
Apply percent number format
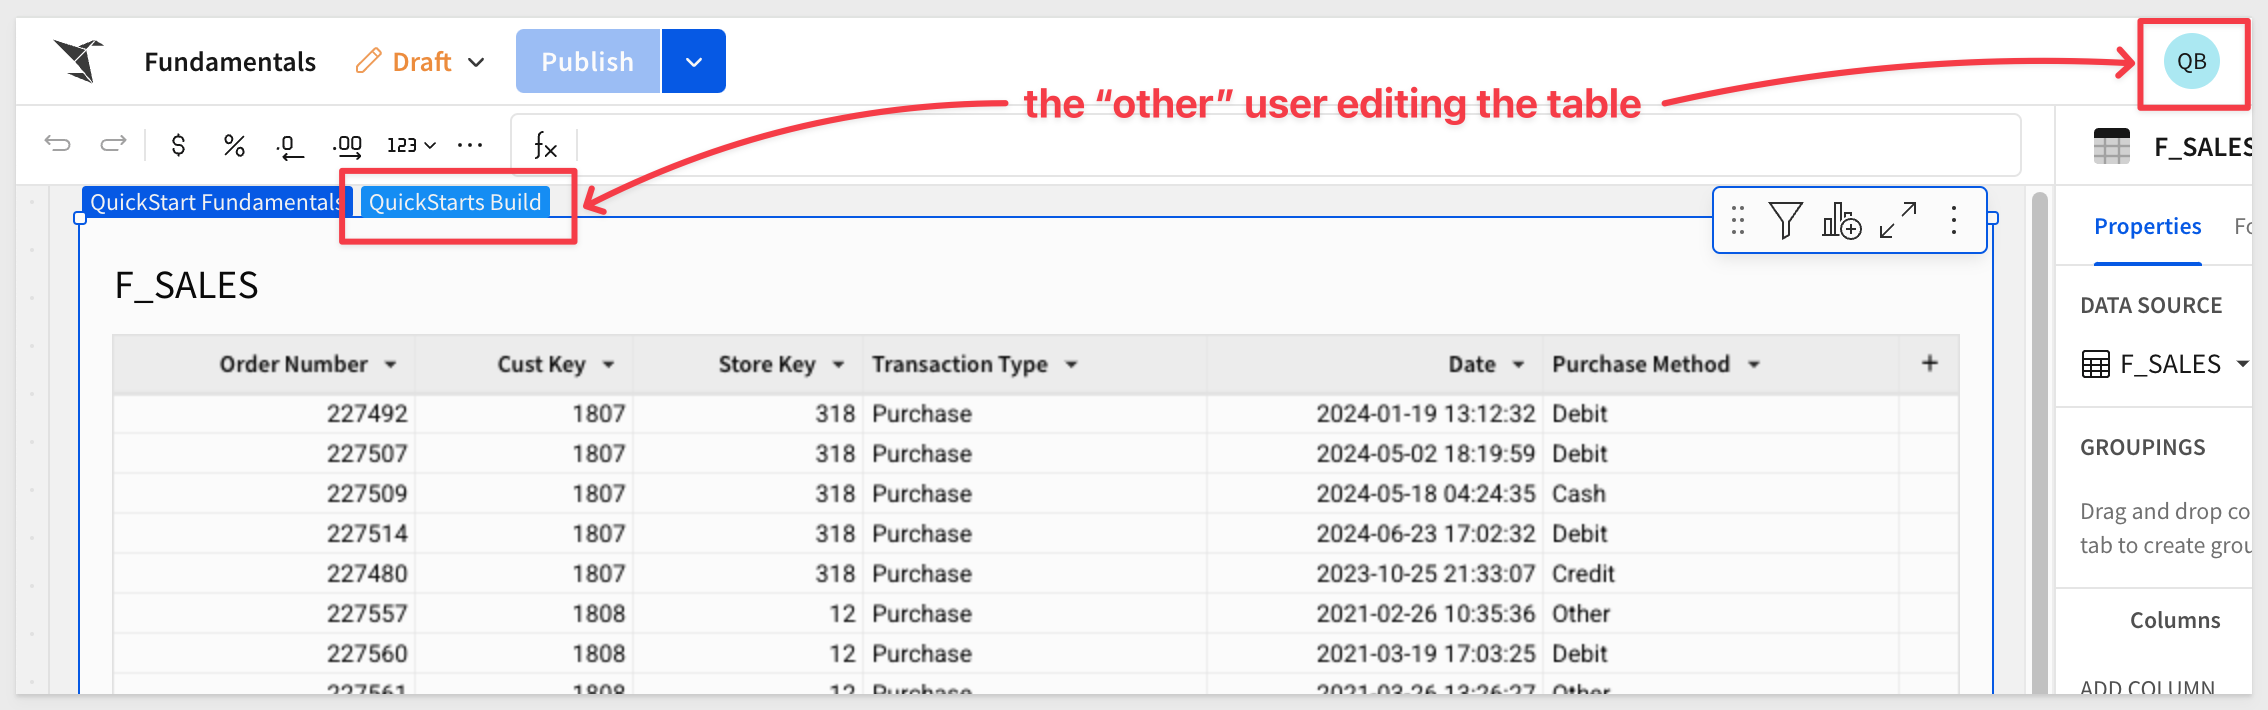(234, 145)
